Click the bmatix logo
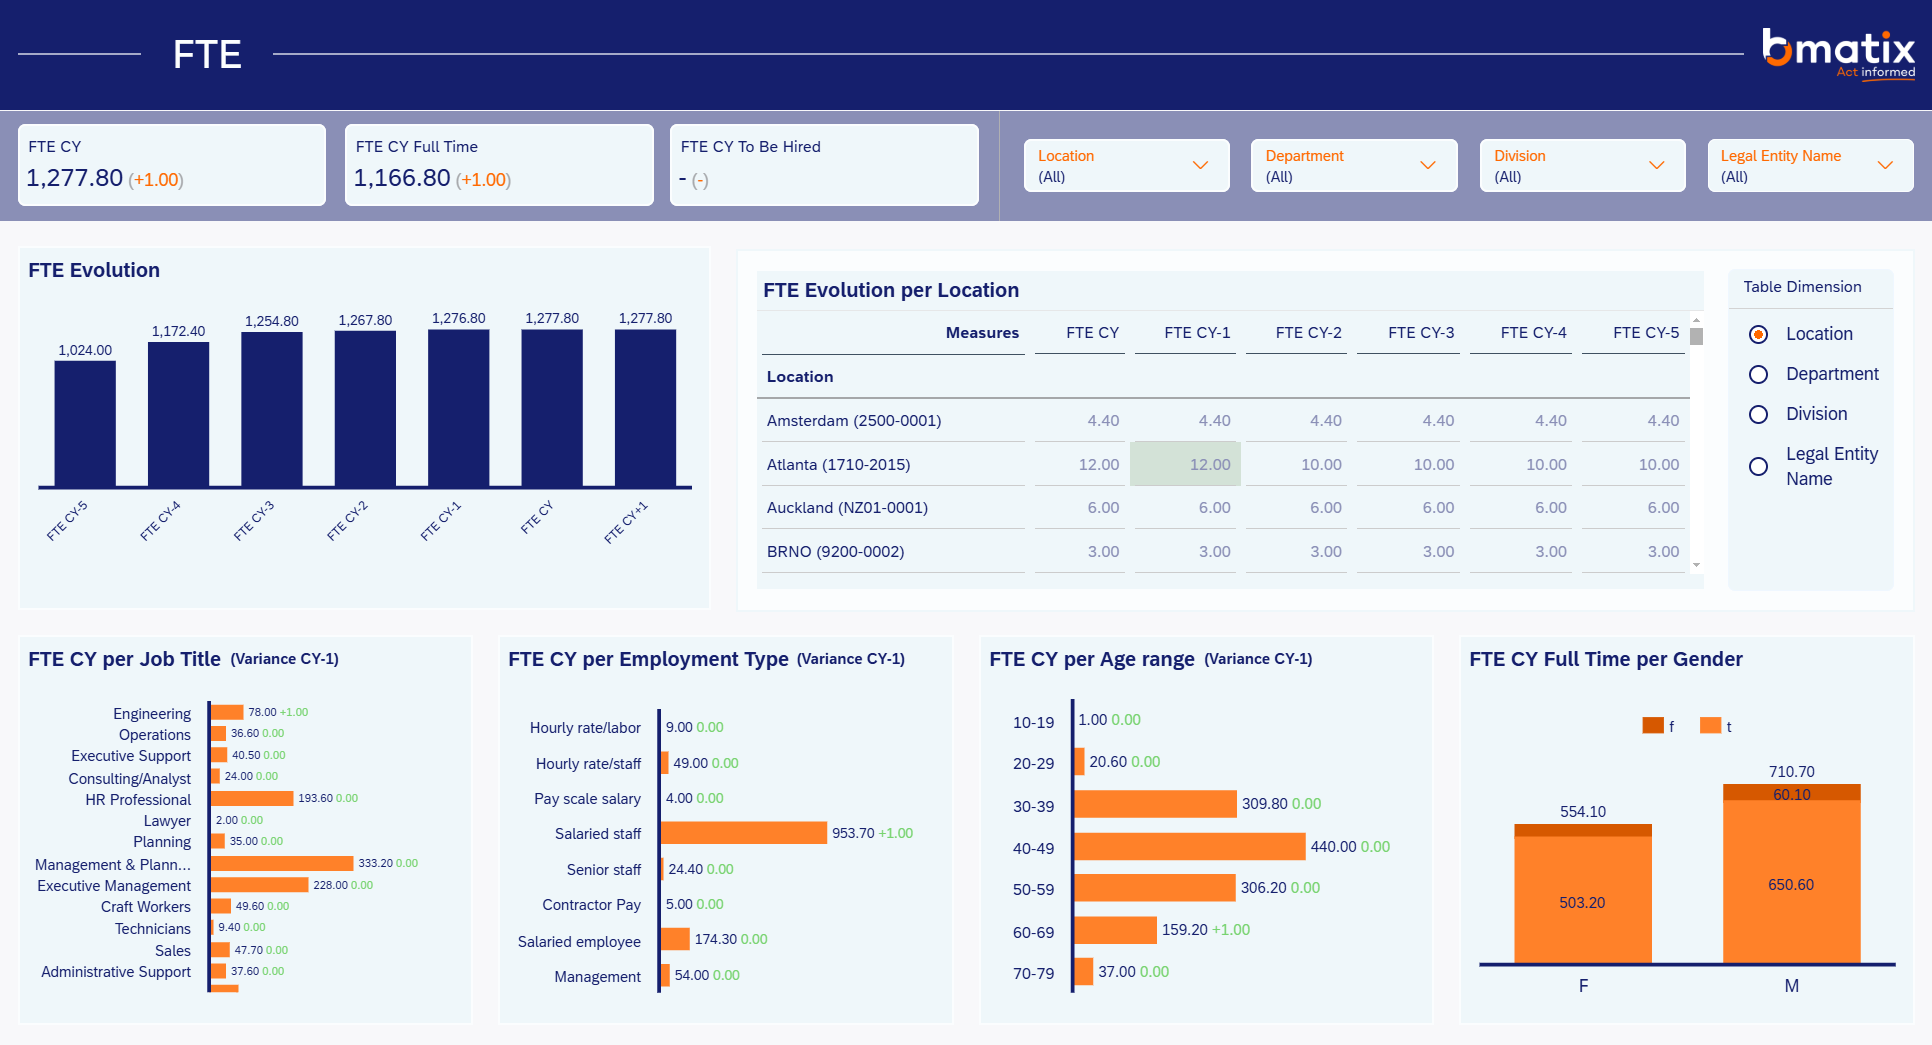 pos(1838,54)
